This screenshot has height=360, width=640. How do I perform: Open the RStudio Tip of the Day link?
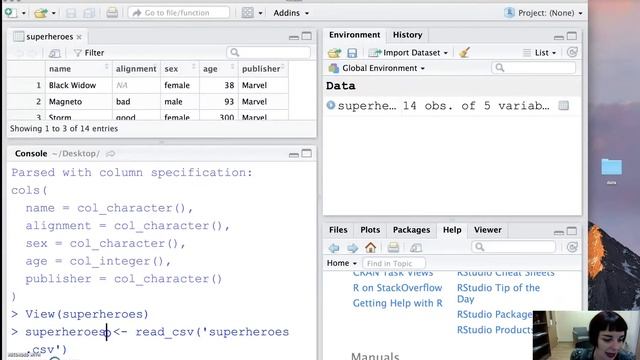tap(498, 293)
